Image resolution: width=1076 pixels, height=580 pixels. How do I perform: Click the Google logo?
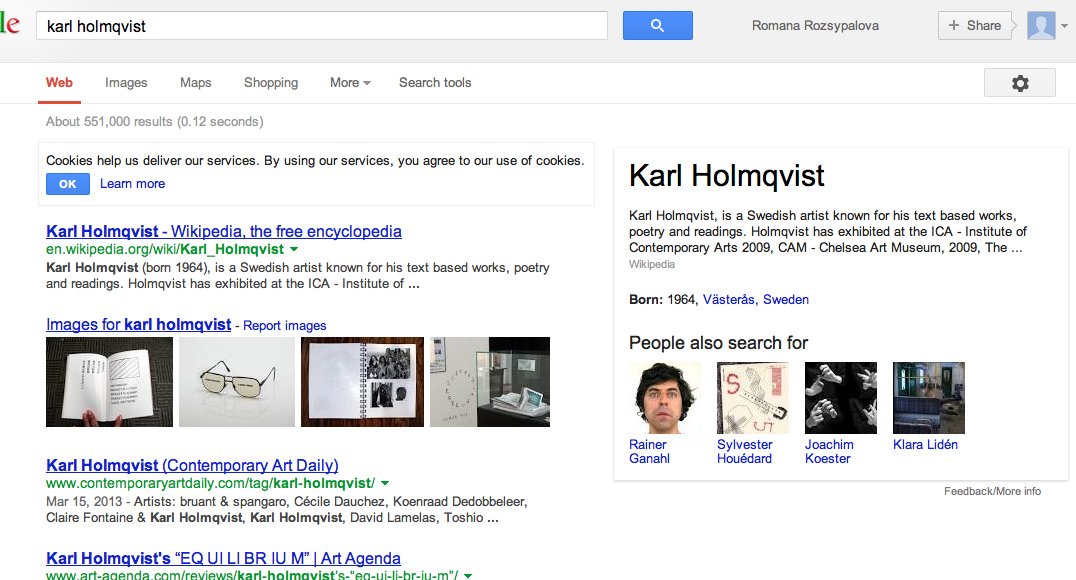click(10, 25)
